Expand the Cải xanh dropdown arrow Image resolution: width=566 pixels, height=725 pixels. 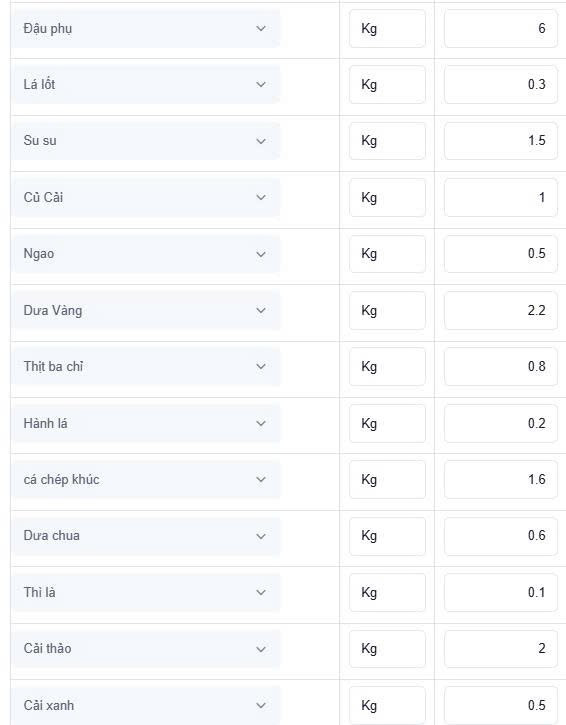click(x=261, y=706)
